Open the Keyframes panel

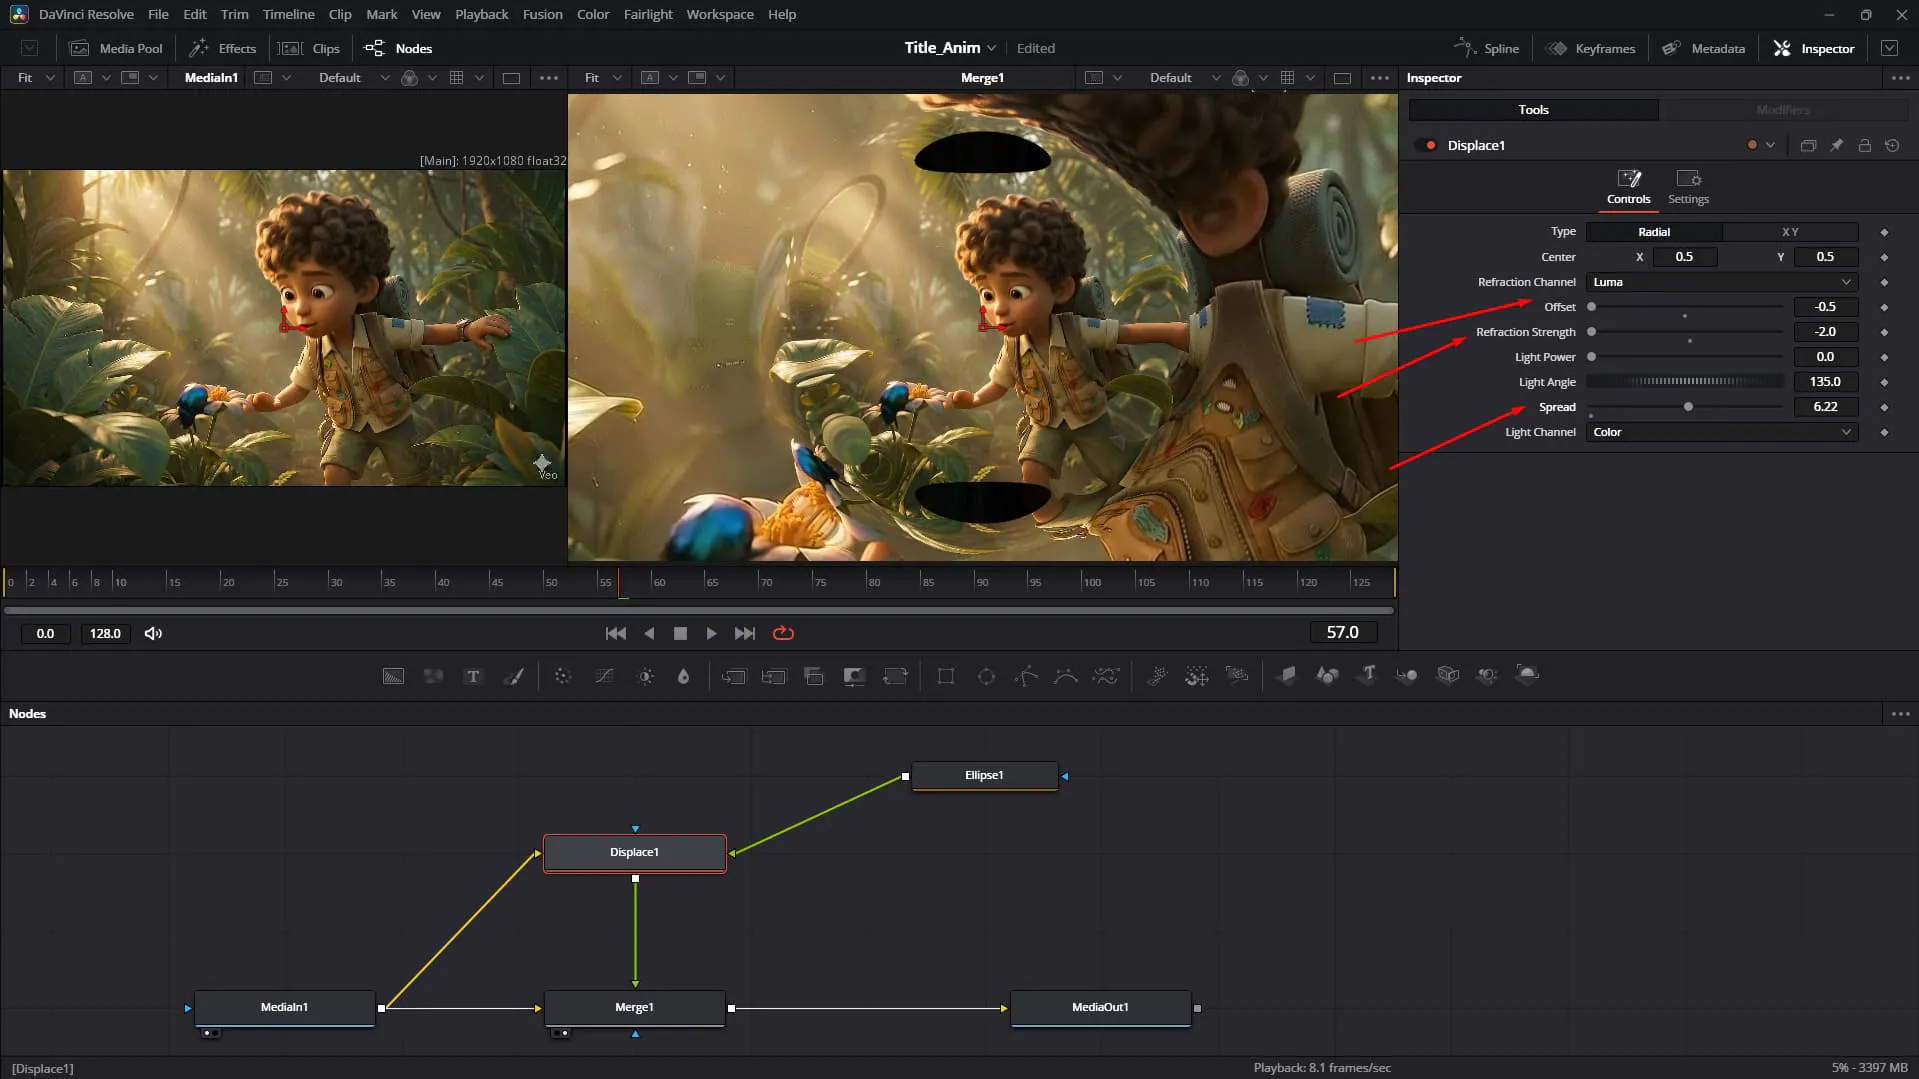coord(1590,48)
